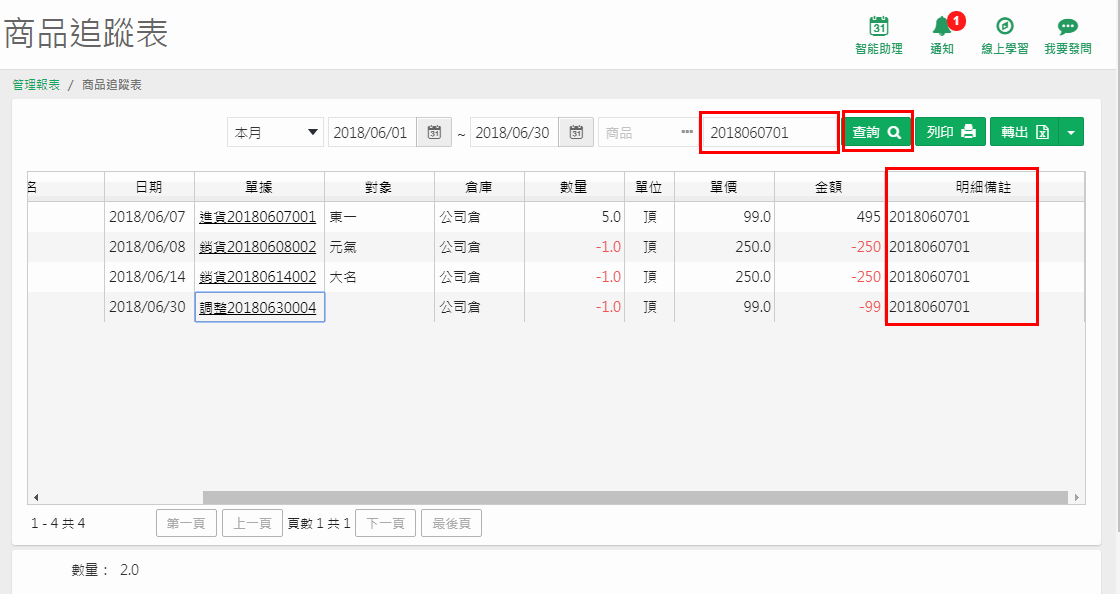Open the 線上學習 compass icon
The width and height of the screenshot is (1120, 594).
1004,26
